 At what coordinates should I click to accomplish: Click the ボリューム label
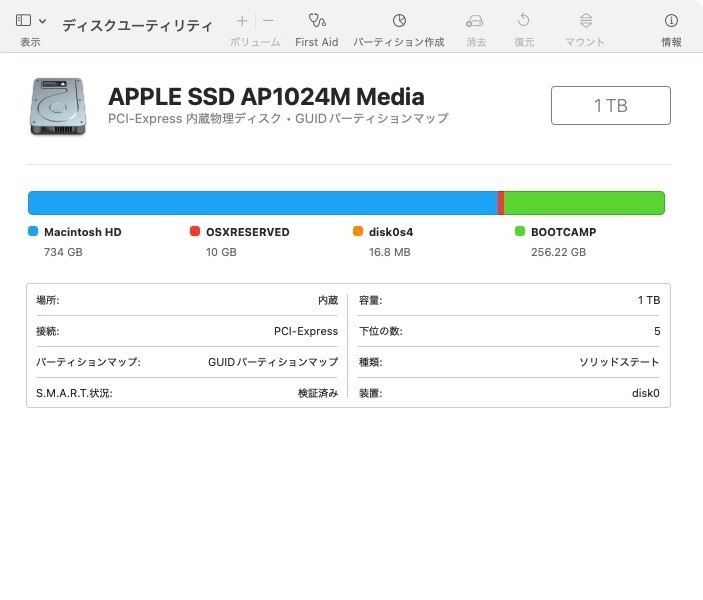255,42
